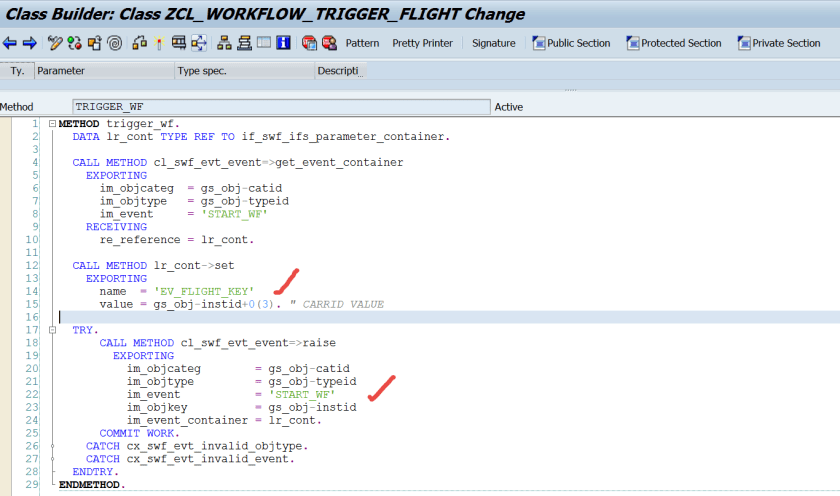Image resolution: width=840 pixels, height=496 pixels.
Task: Toggle Display/Change mode pencil icon
Action: coord(55,43)
